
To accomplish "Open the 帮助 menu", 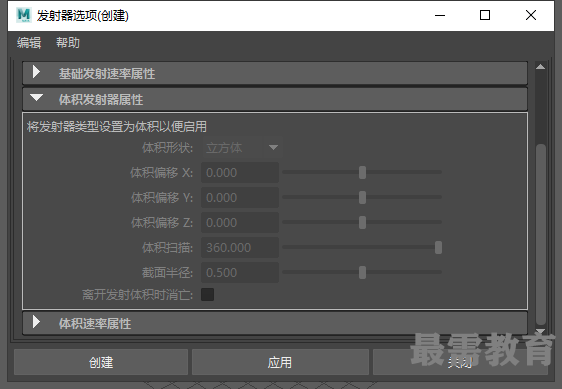I will [x=68, y=43].
